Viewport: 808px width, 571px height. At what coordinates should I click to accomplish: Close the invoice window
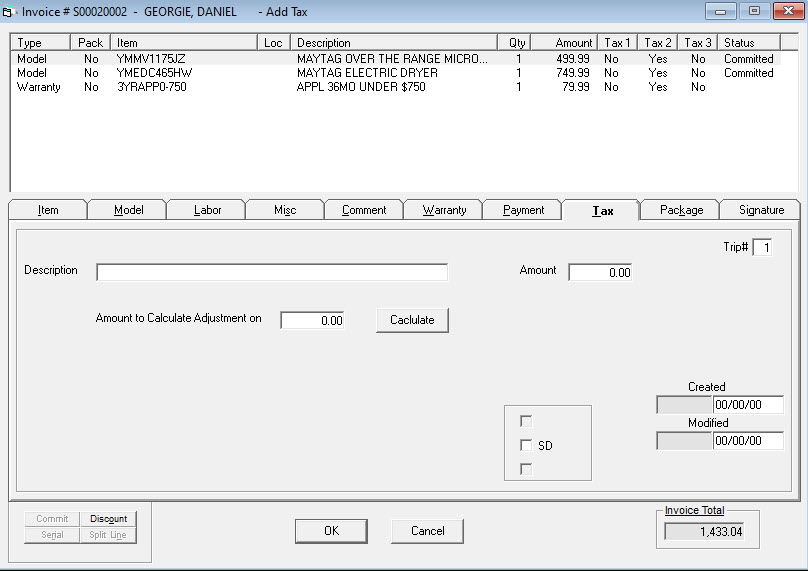(x=788, y=11)
